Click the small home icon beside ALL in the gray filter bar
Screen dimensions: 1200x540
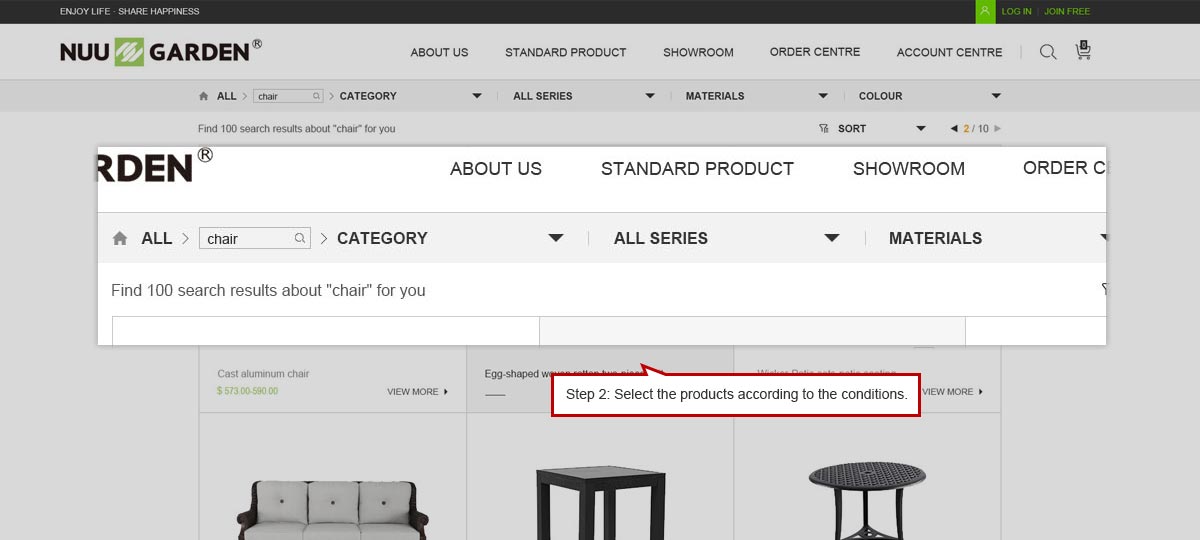[204, 96]
